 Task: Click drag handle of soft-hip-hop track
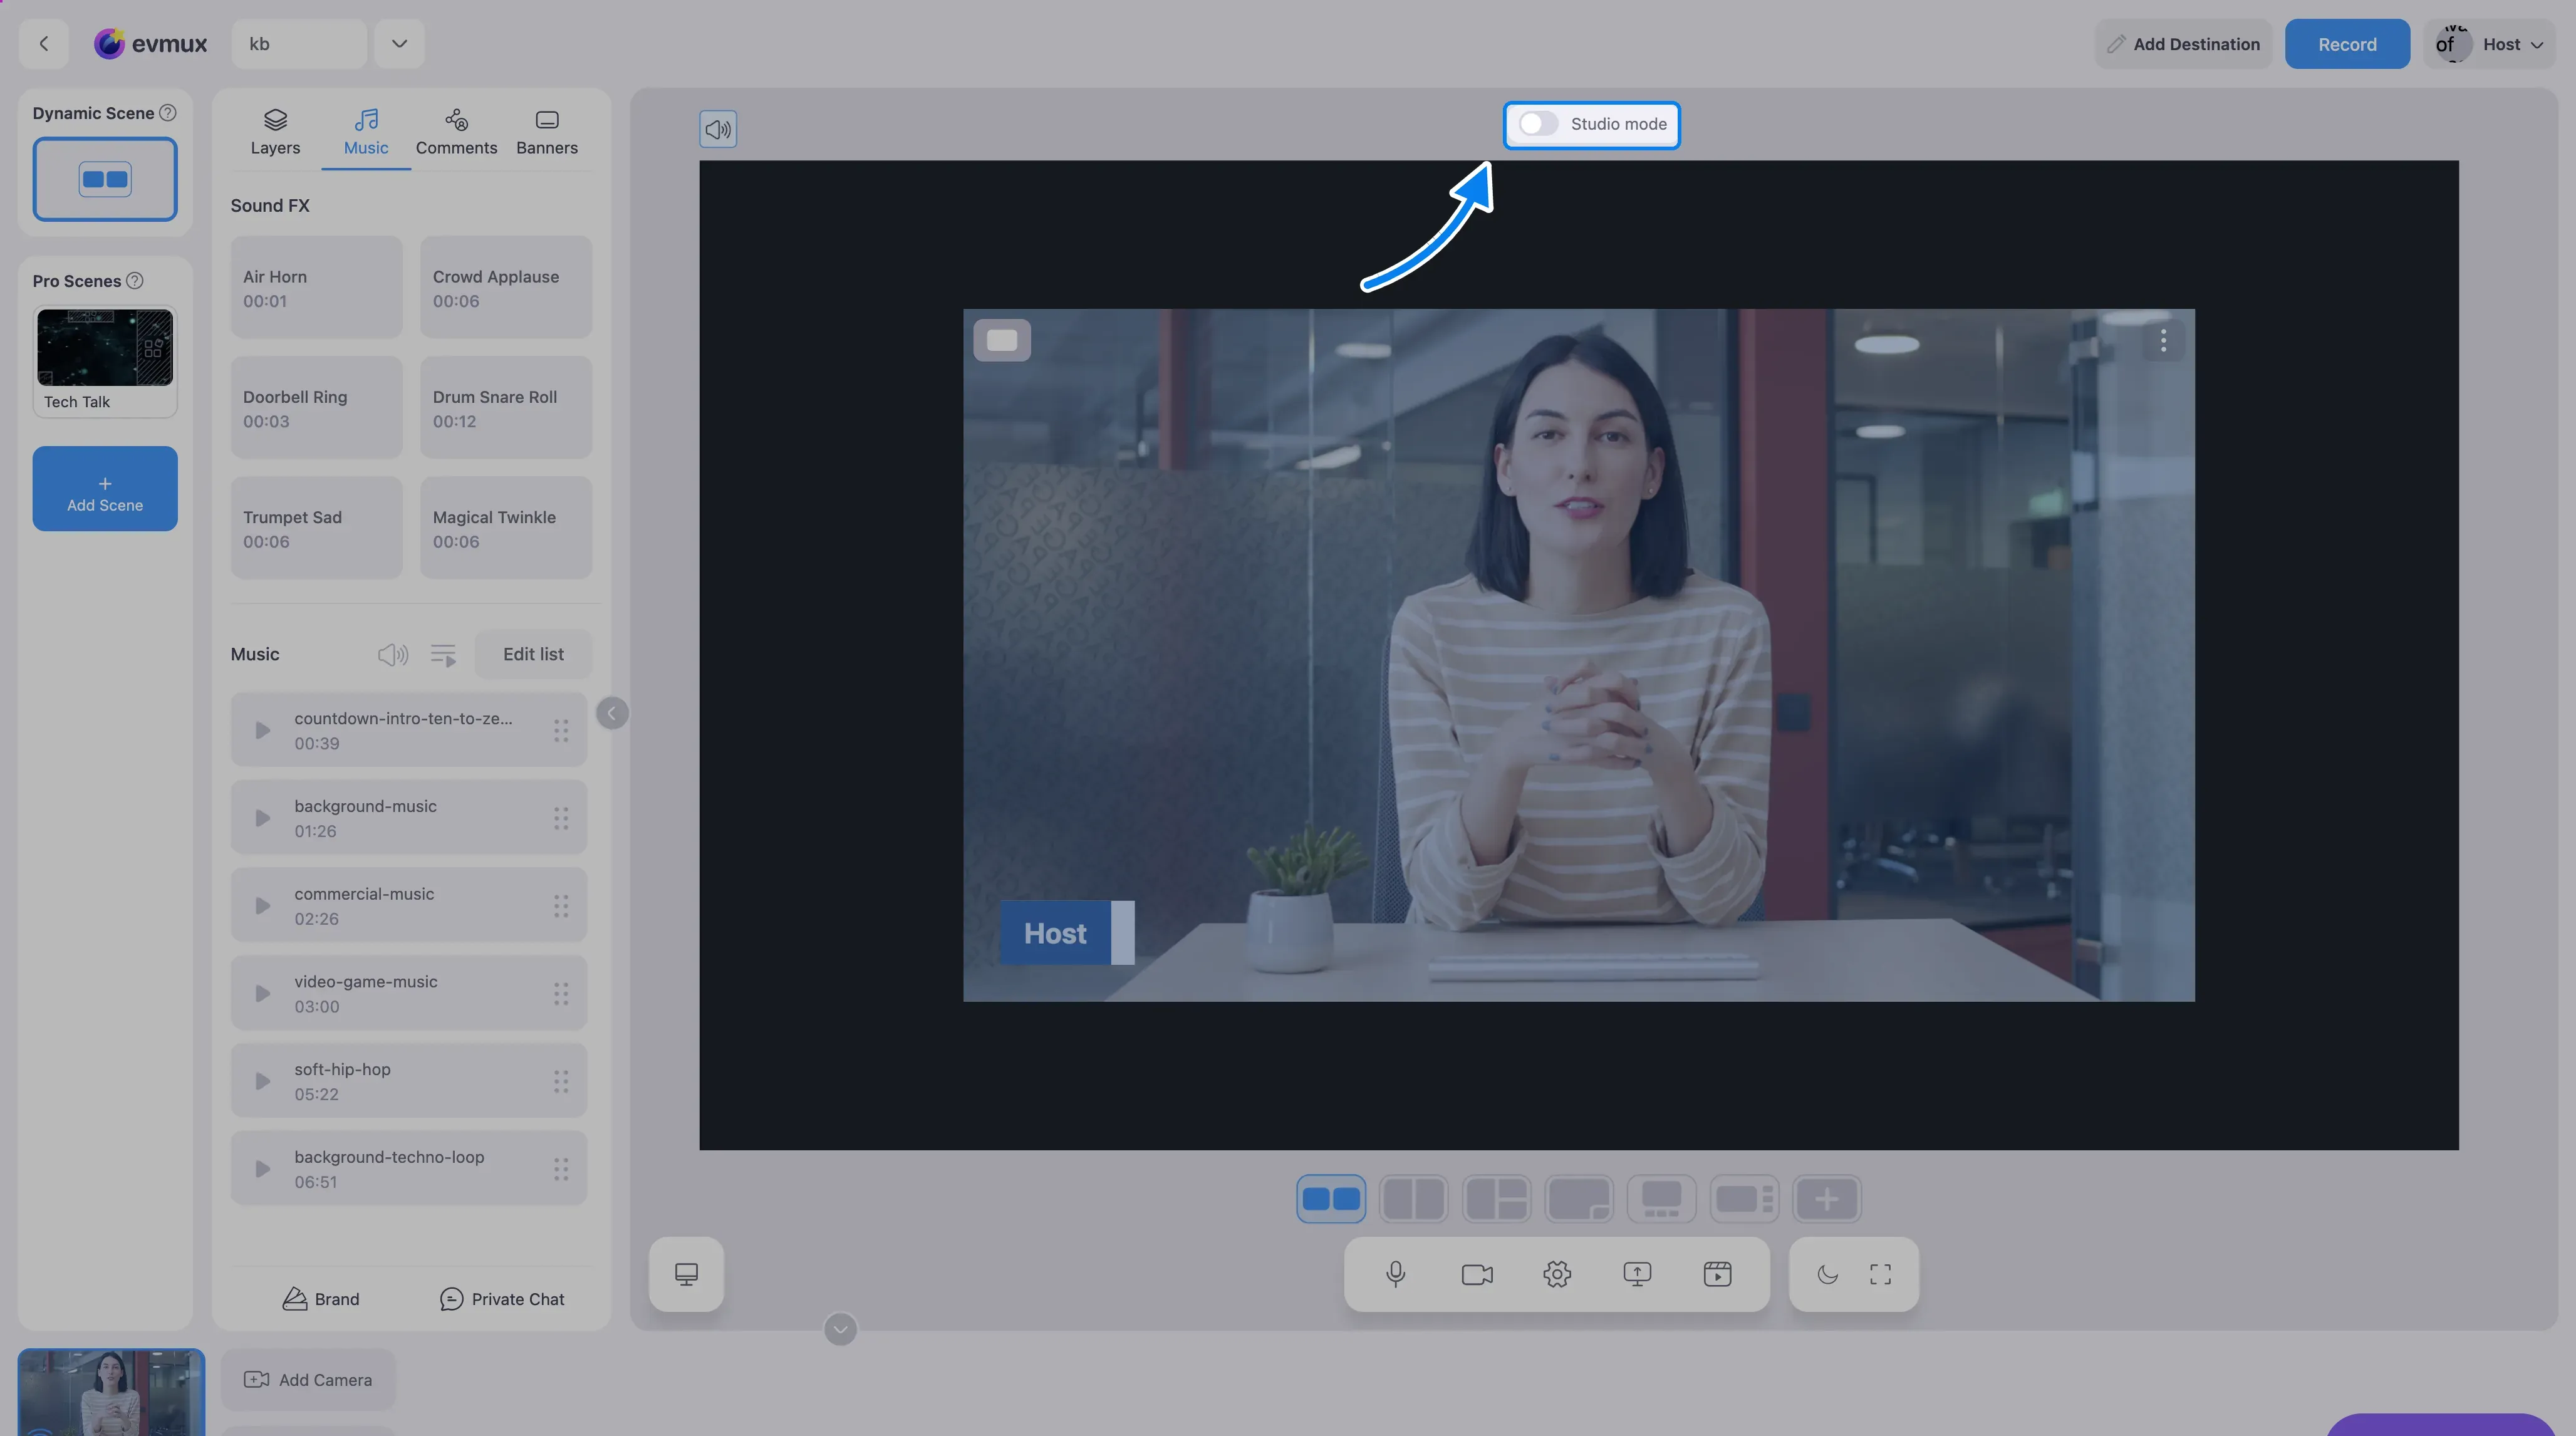pyautogui.click(x=561, y=1082)
